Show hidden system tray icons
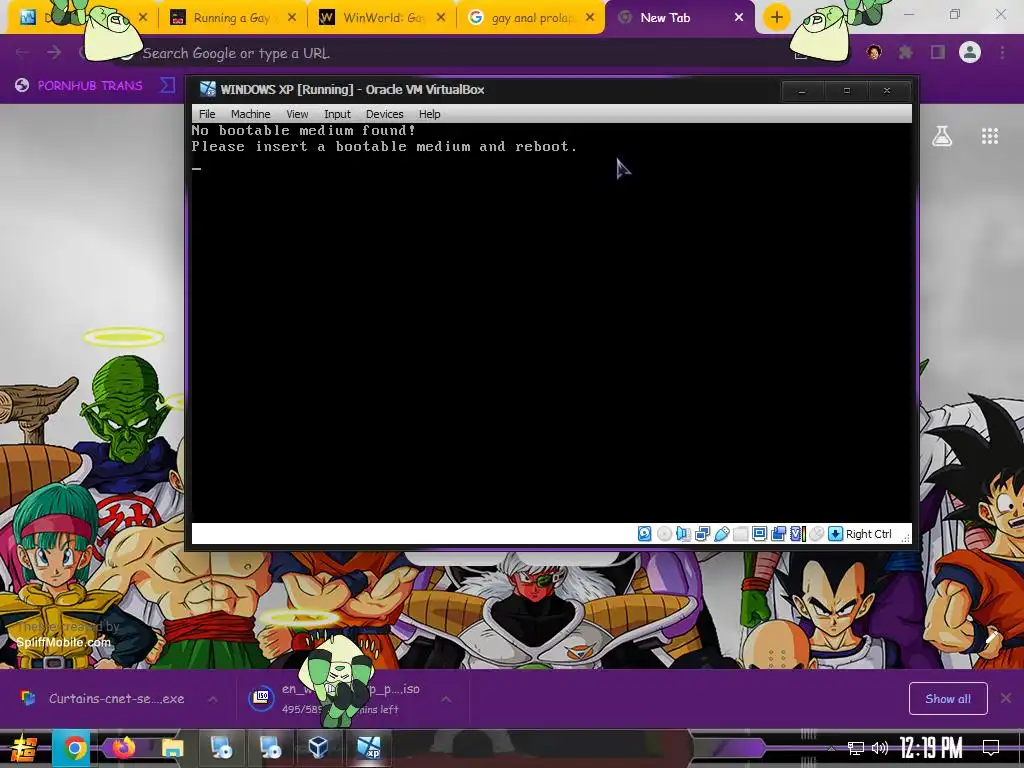This screenshot has width=1024, height=768. 831,748
